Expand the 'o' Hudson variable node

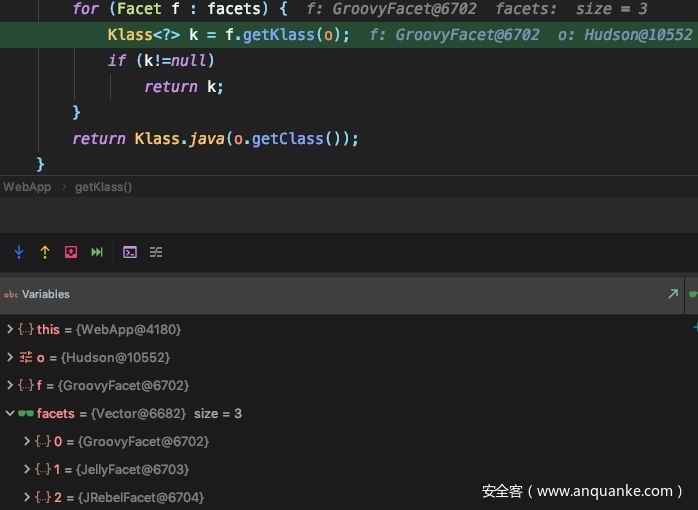click(x=10, y=357)
